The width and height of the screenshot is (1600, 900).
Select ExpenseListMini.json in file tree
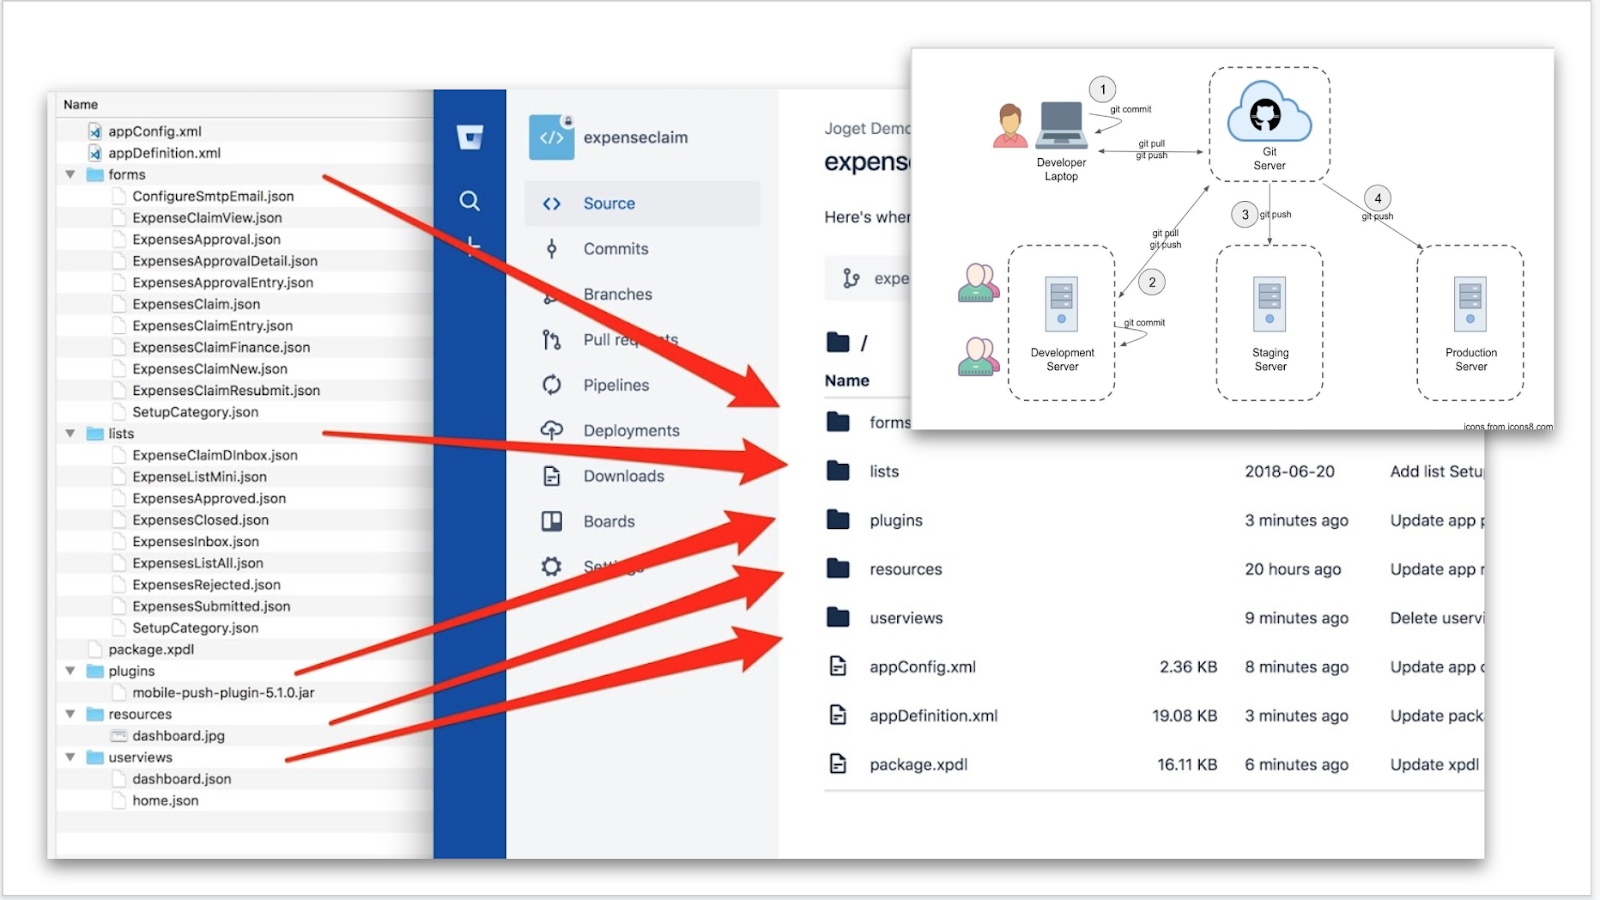coord(199,477)
